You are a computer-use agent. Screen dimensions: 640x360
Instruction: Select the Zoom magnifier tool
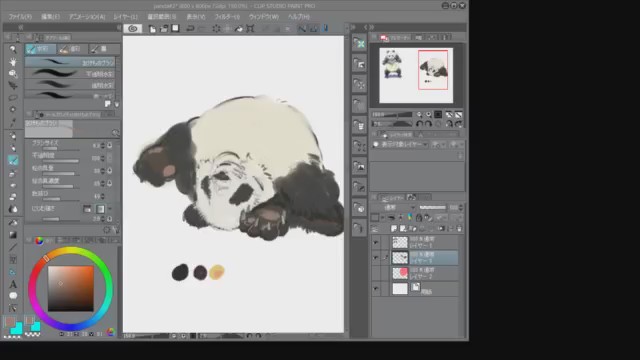coord(13,49)
